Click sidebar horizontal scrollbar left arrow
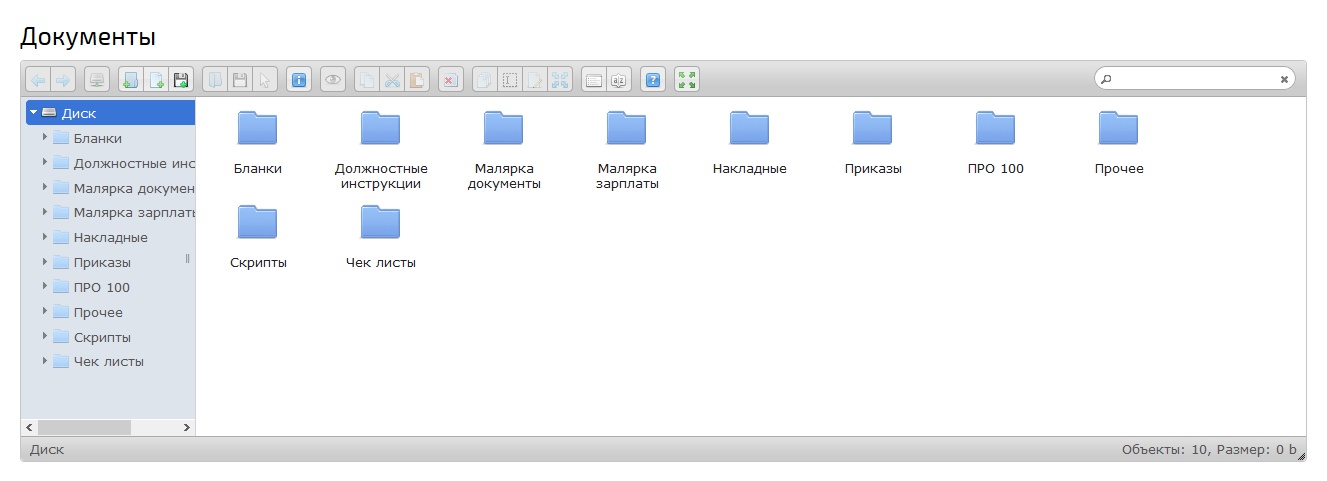The height and width of the screenshot is (481, 1327). click(29, 427)
